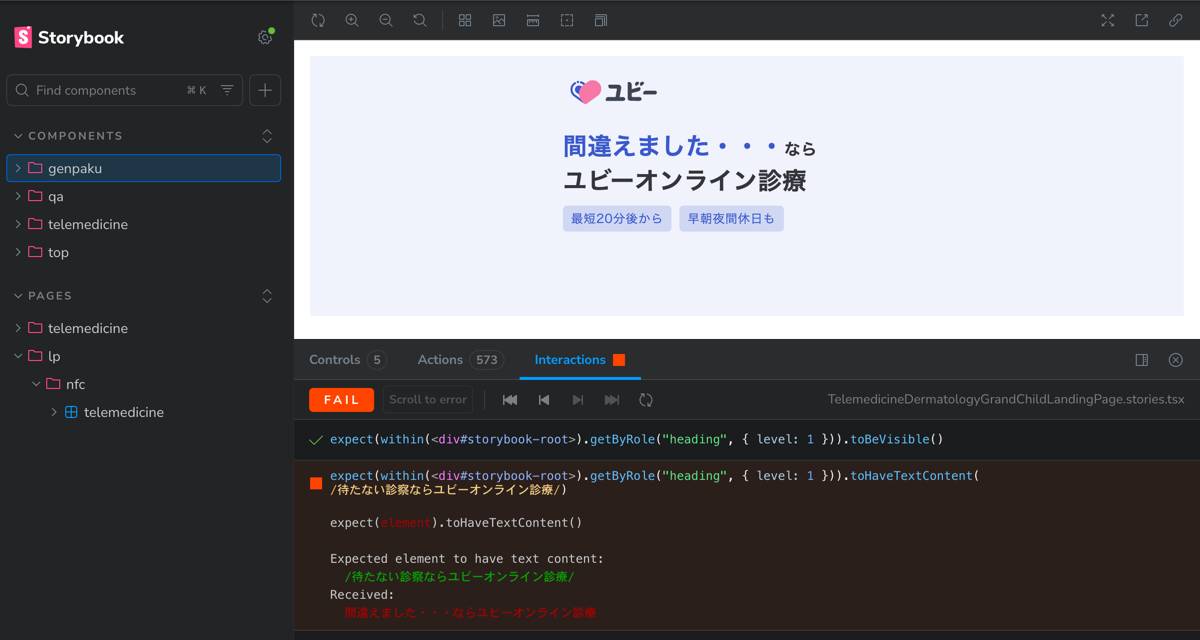Select the failing toHaveTextContent interaction row
Image resolution: width=1200 pixels, height=640 pixels.
click(747, 482)
